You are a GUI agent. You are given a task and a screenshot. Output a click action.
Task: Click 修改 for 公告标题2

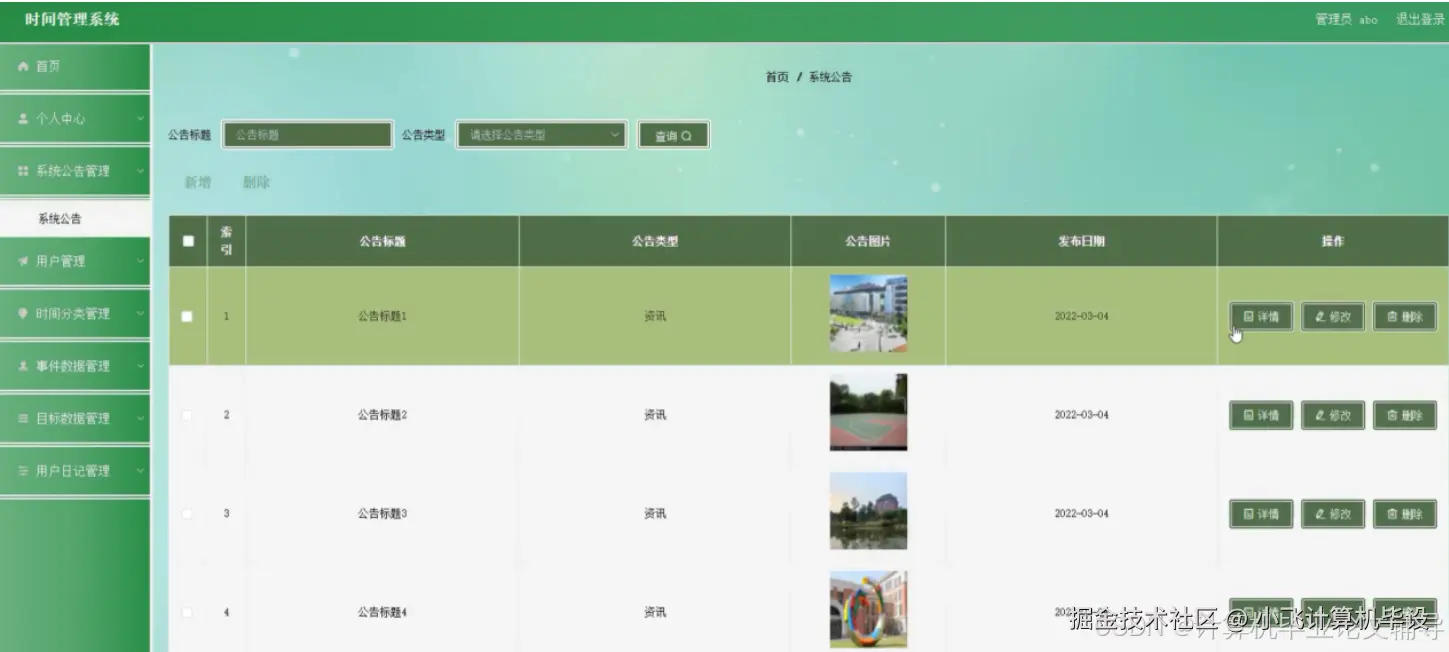tap(1333, 415)
